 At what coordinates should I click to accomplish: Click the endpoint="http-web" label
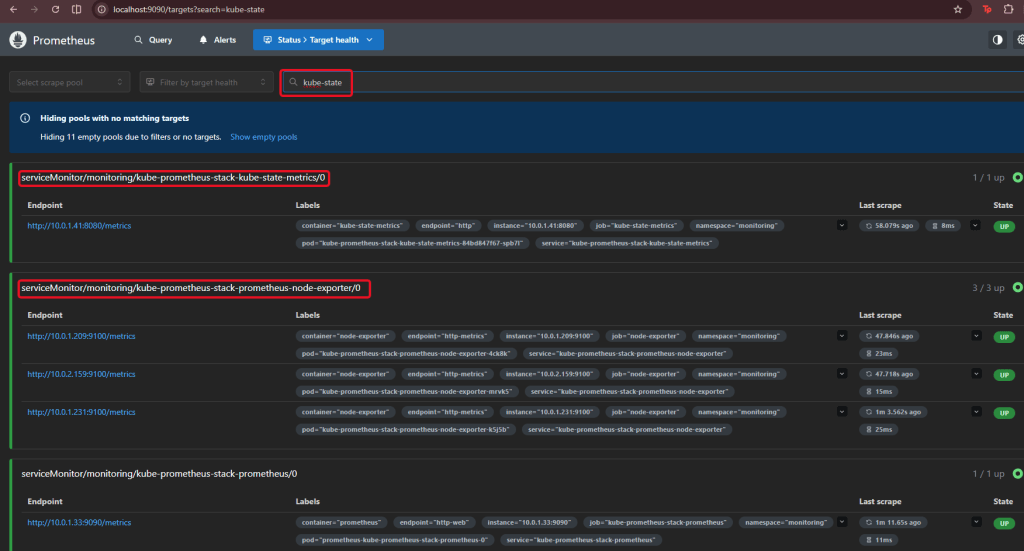pyautogui.click(x=434, y=522)
